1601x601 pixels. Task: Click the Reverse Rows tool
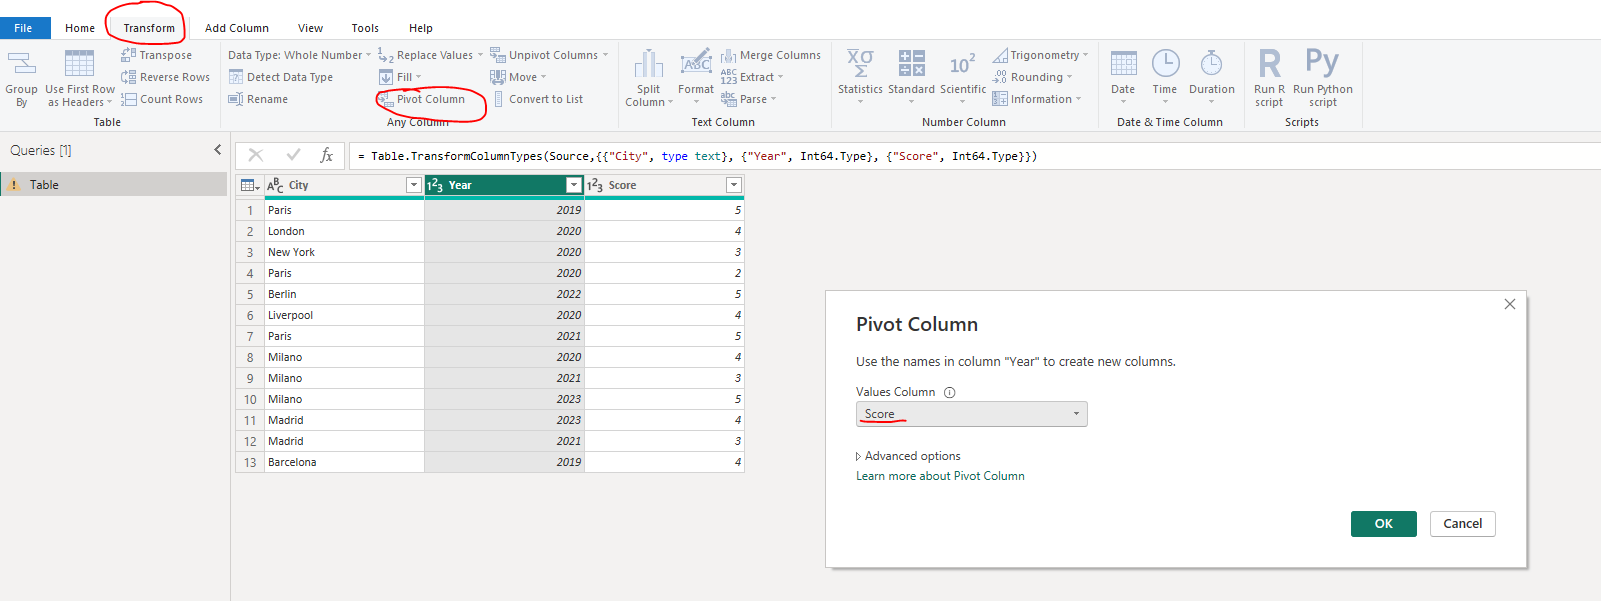pos(165,77)
